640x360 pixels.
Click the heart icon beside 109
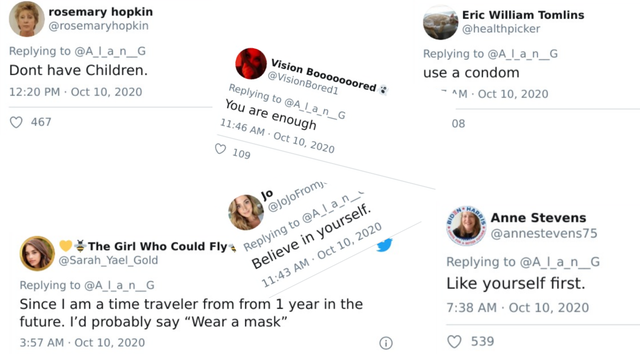click(220, 149)
